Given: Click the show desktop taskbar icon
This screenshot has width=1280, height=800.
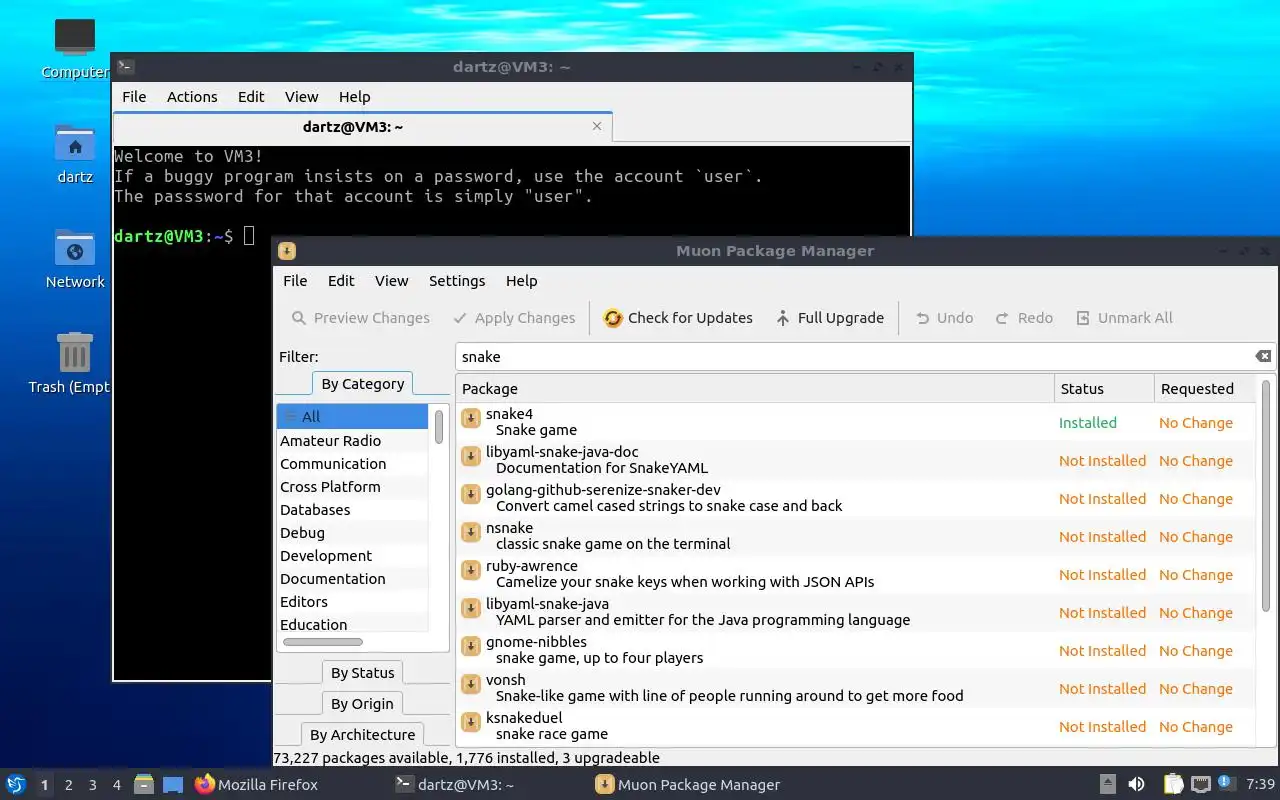Looking at the screenshot, I should tap(172, 784).
